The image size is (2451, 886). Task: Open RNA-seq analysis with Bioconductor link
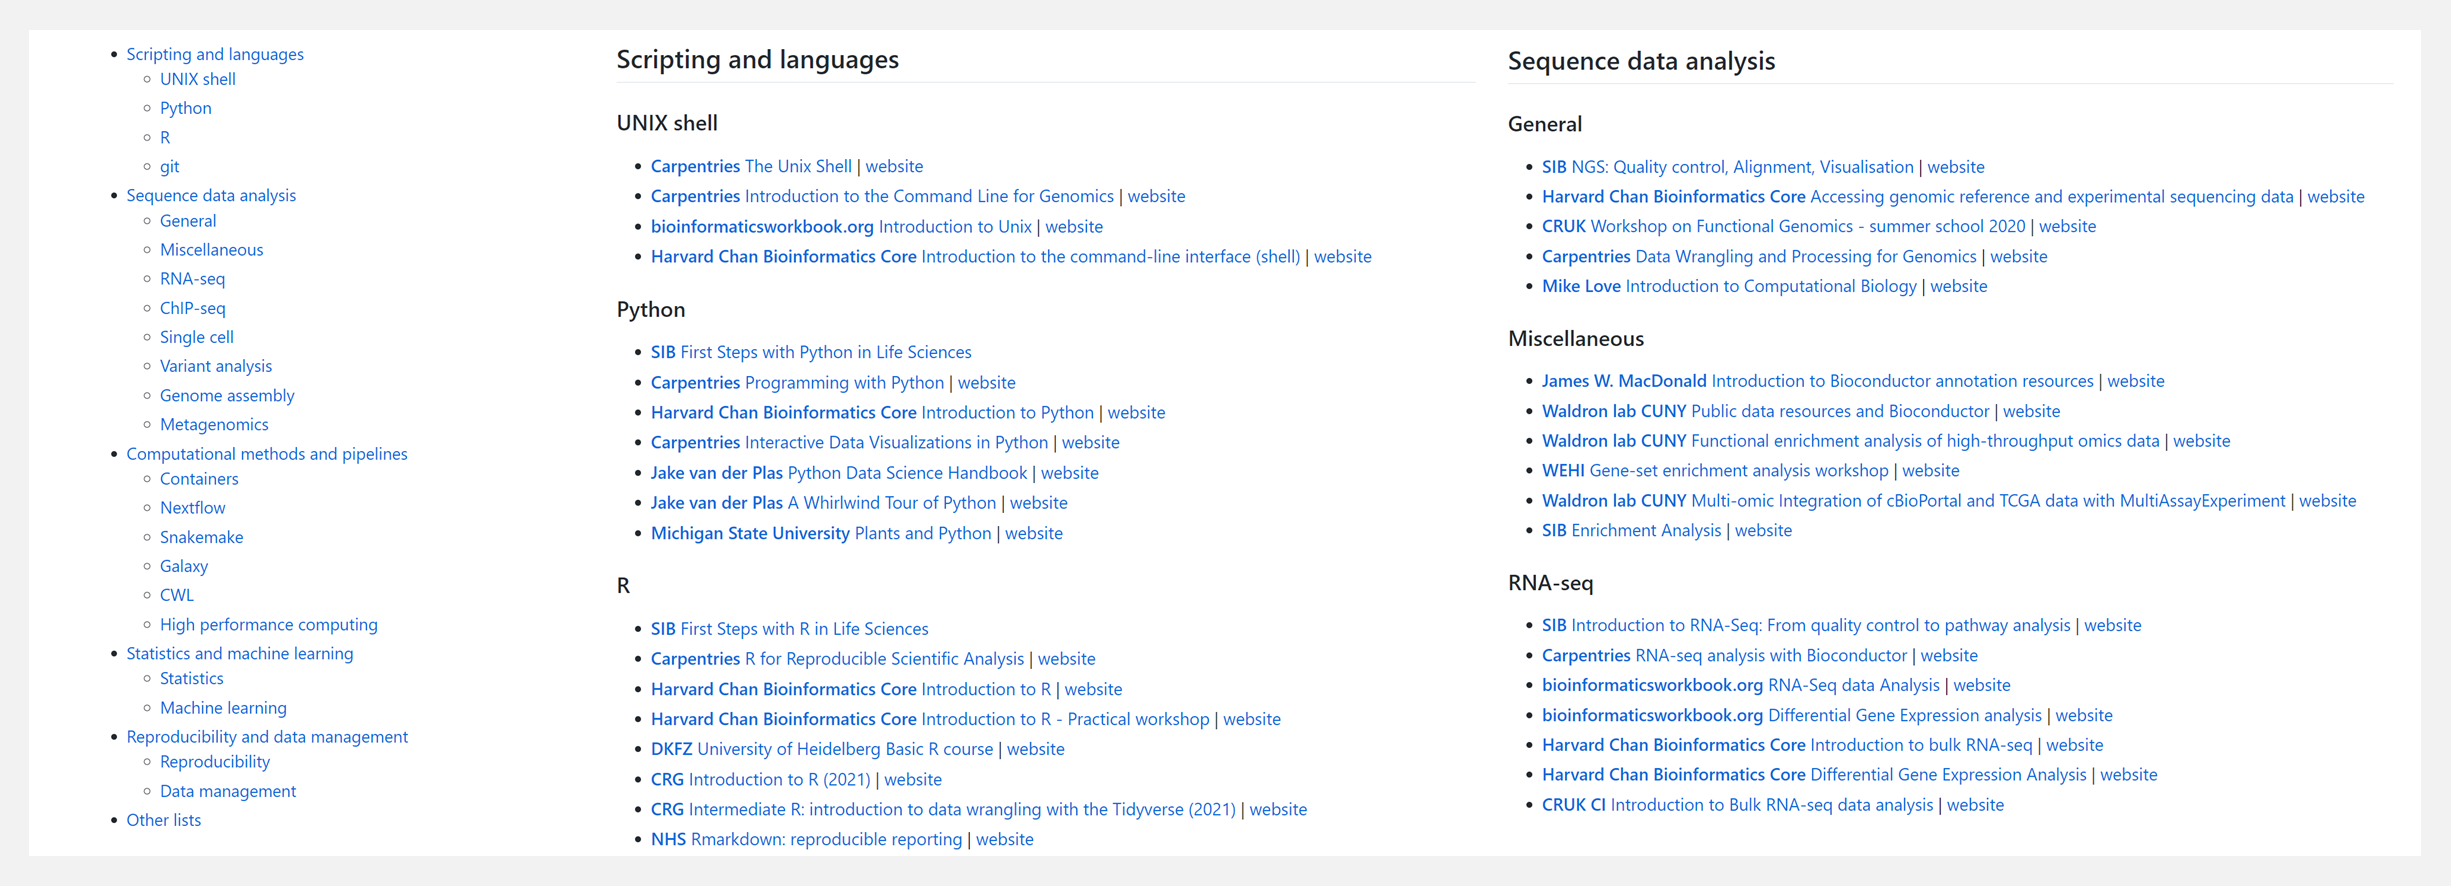(1724, 655)
